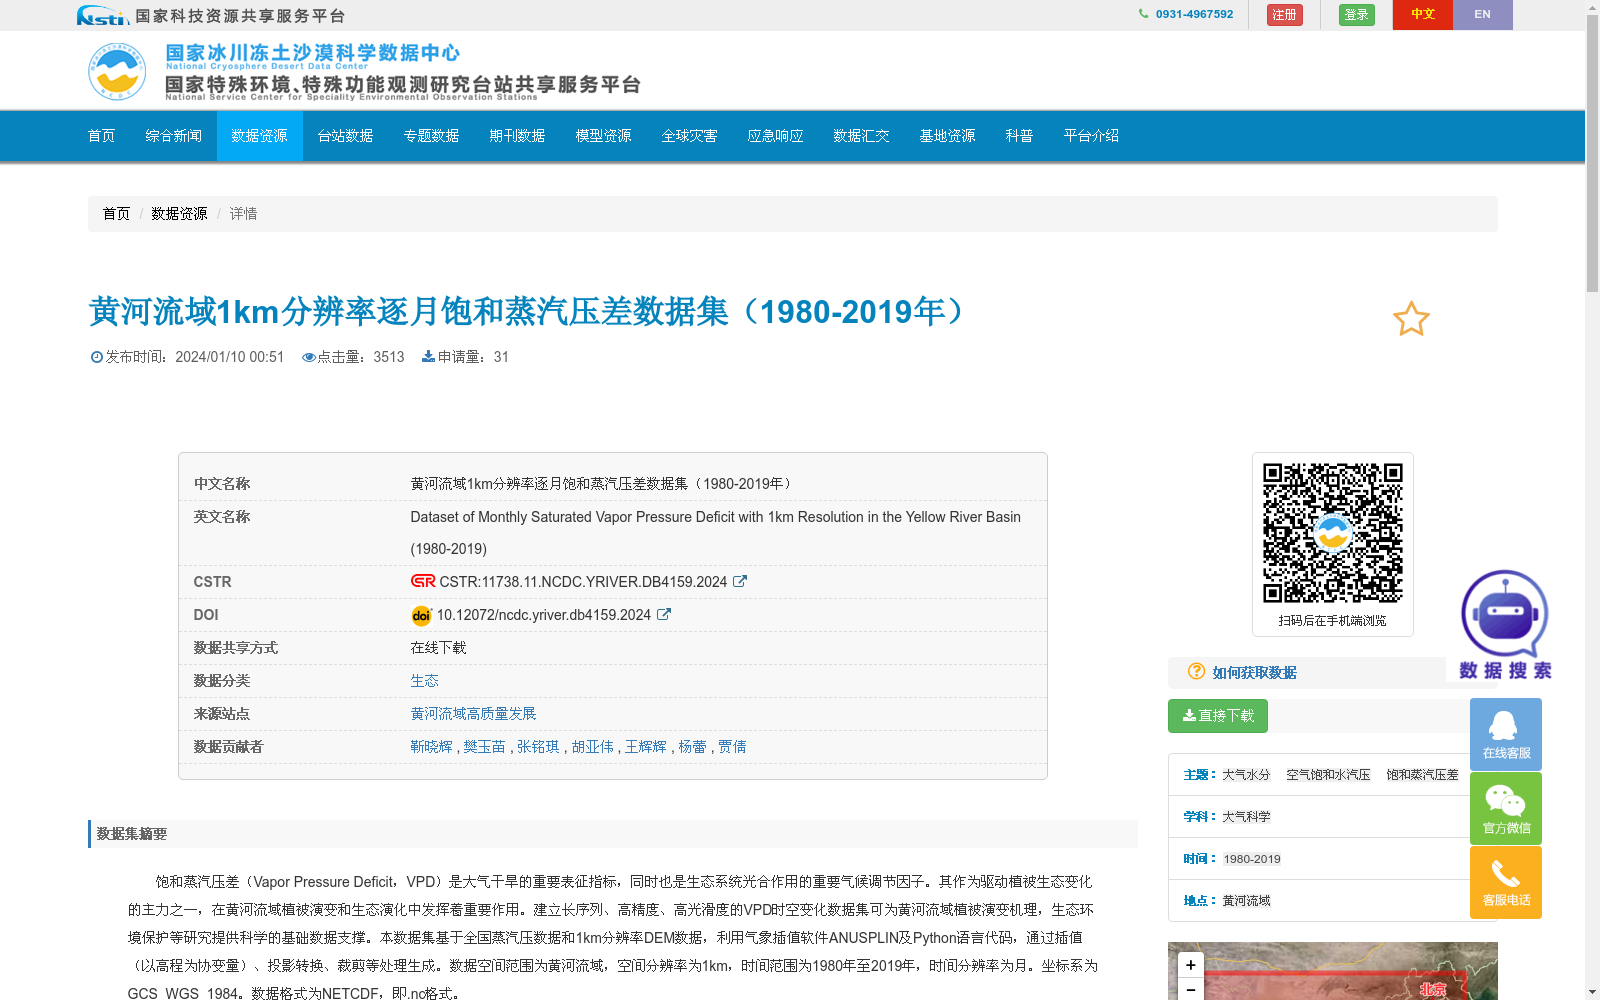Open the 官方微信 WeChat widget
The width and height of the screenshot is (1600, 1000).
[x=1506, y=808]
